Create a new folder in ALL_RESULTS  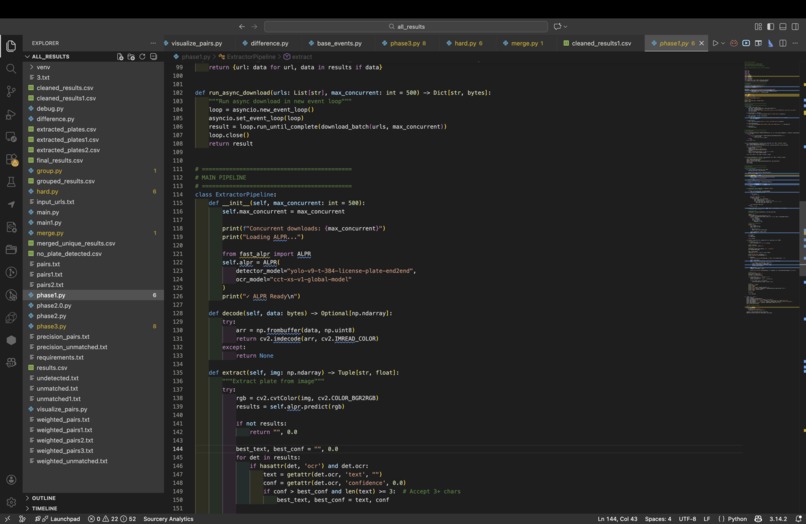click(131, 57)
